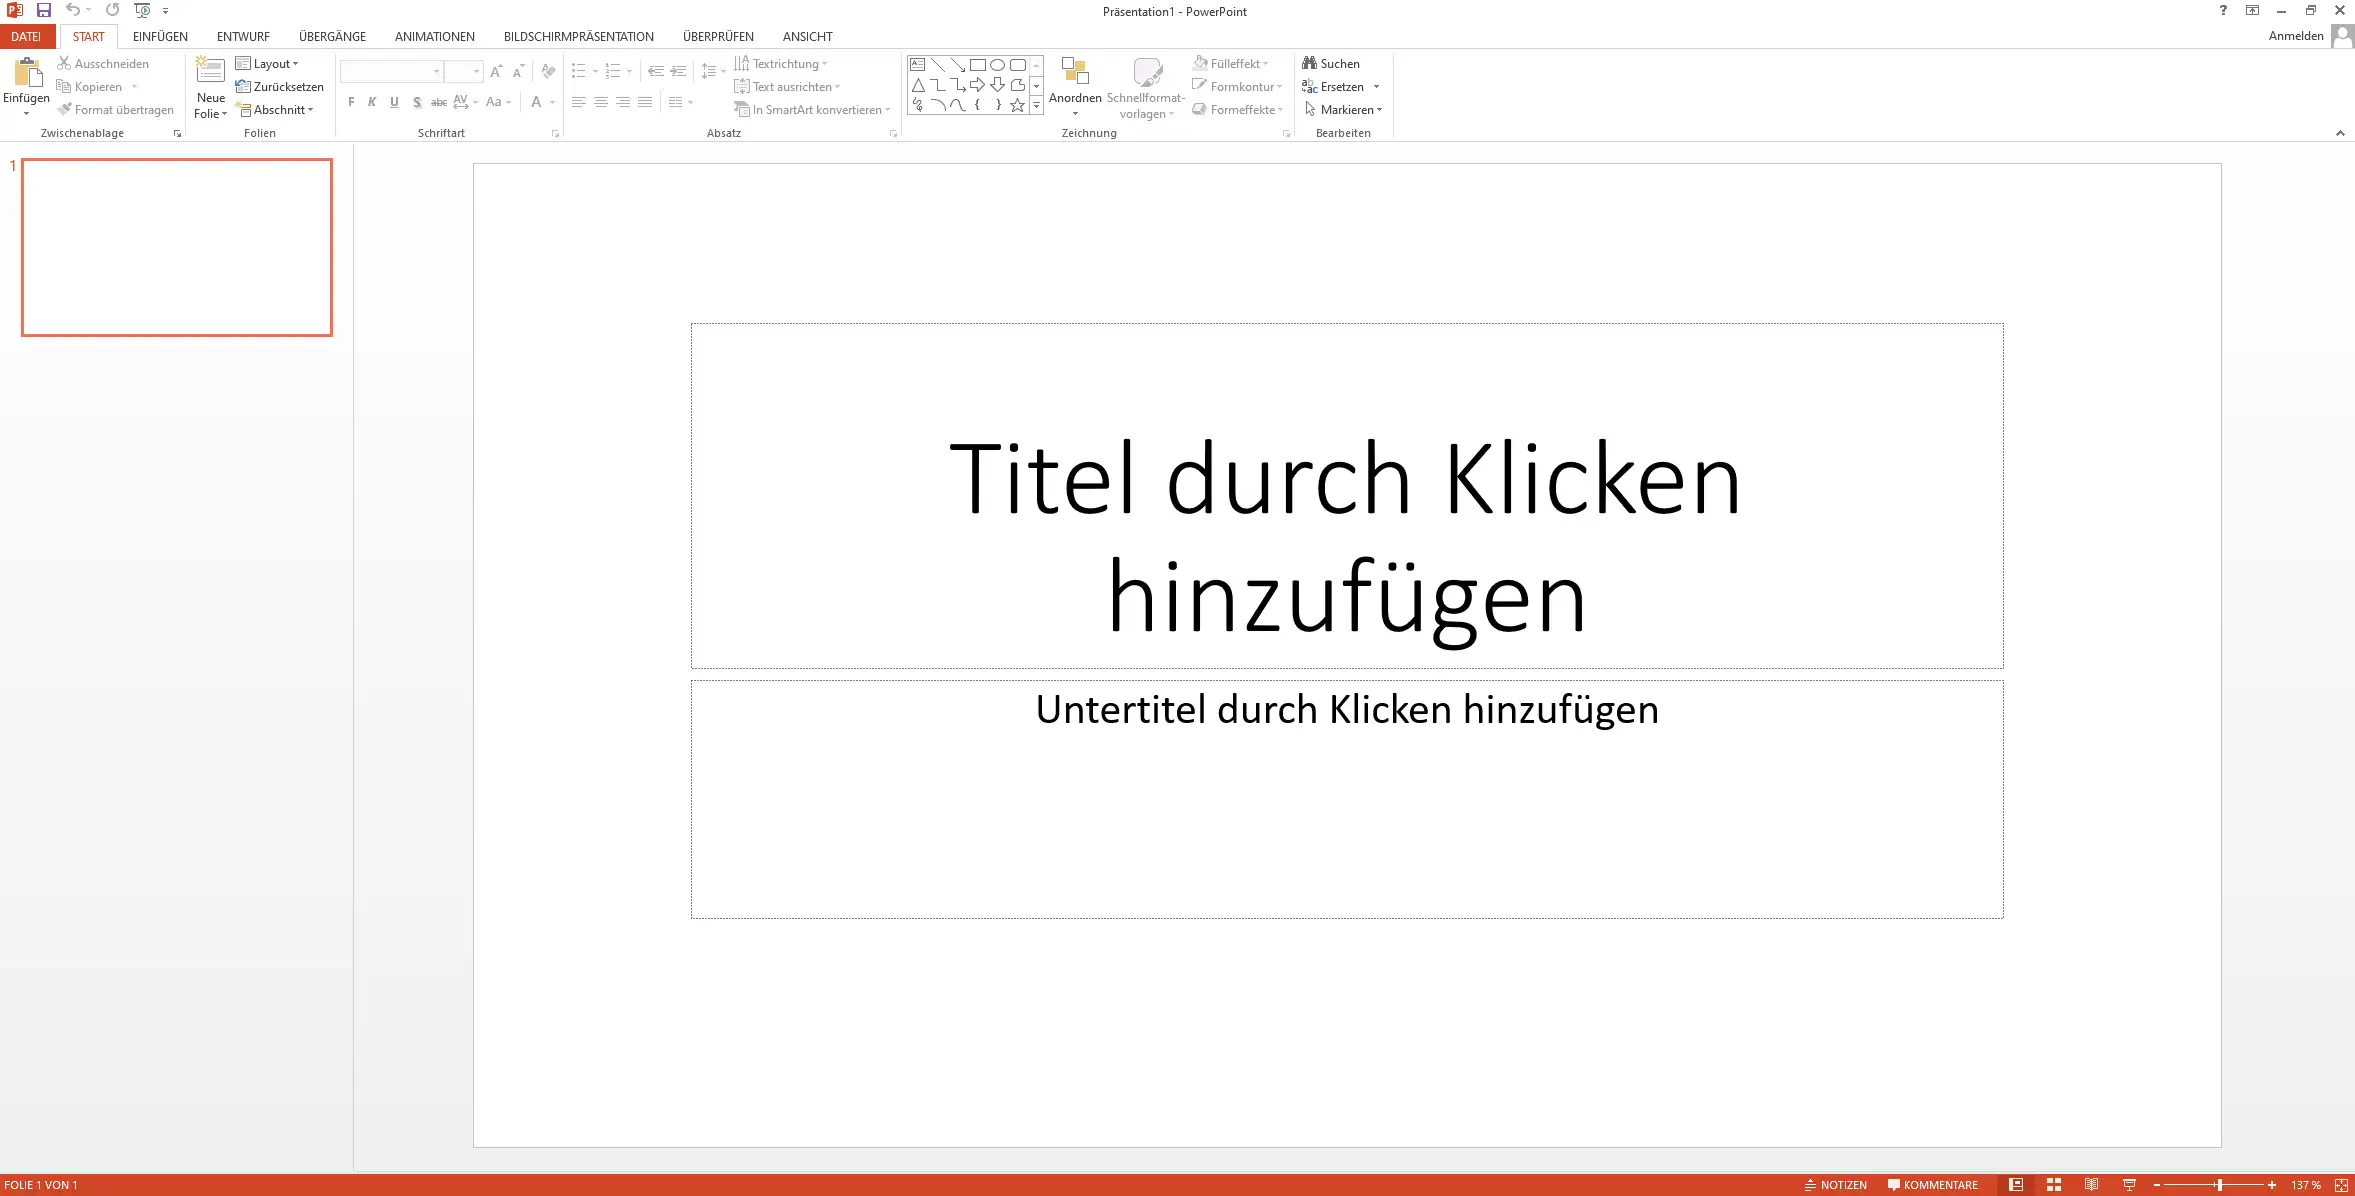Click Anmelden to sign in
Viewport: 2355px width, 1196px height.
(x=2295, y=36)
